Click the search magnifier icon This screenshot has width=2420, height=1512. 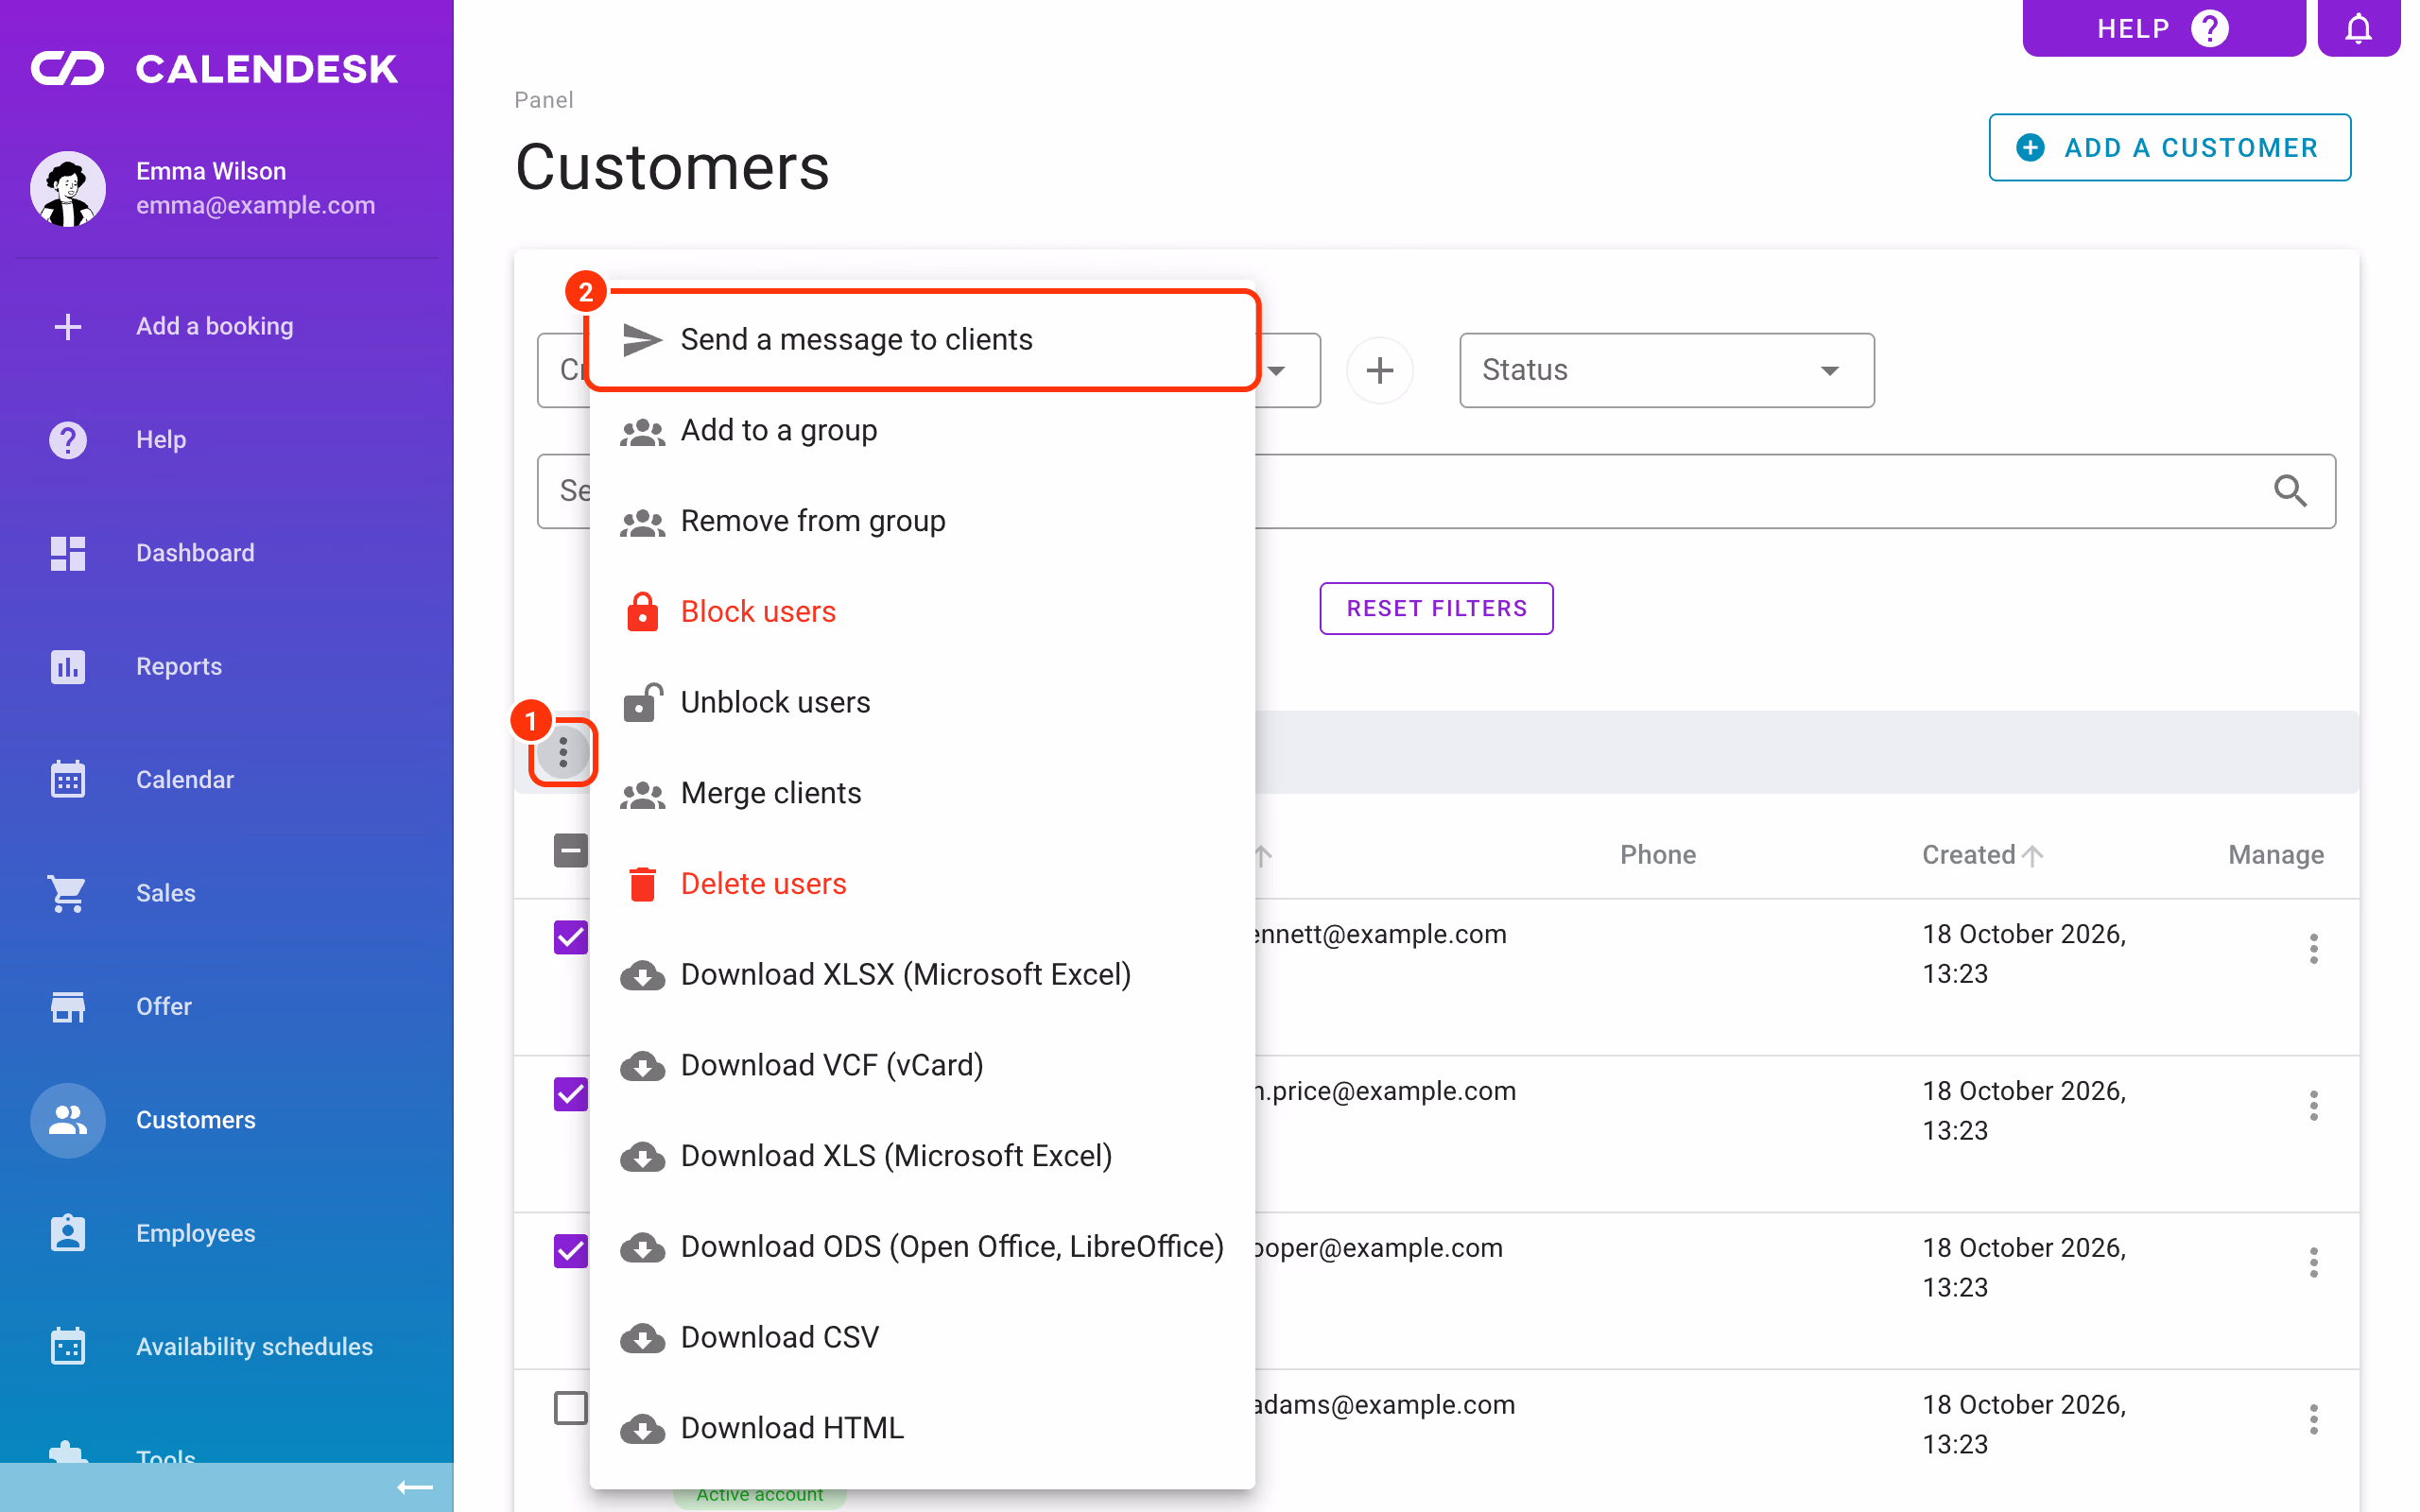pos(2290,490)
